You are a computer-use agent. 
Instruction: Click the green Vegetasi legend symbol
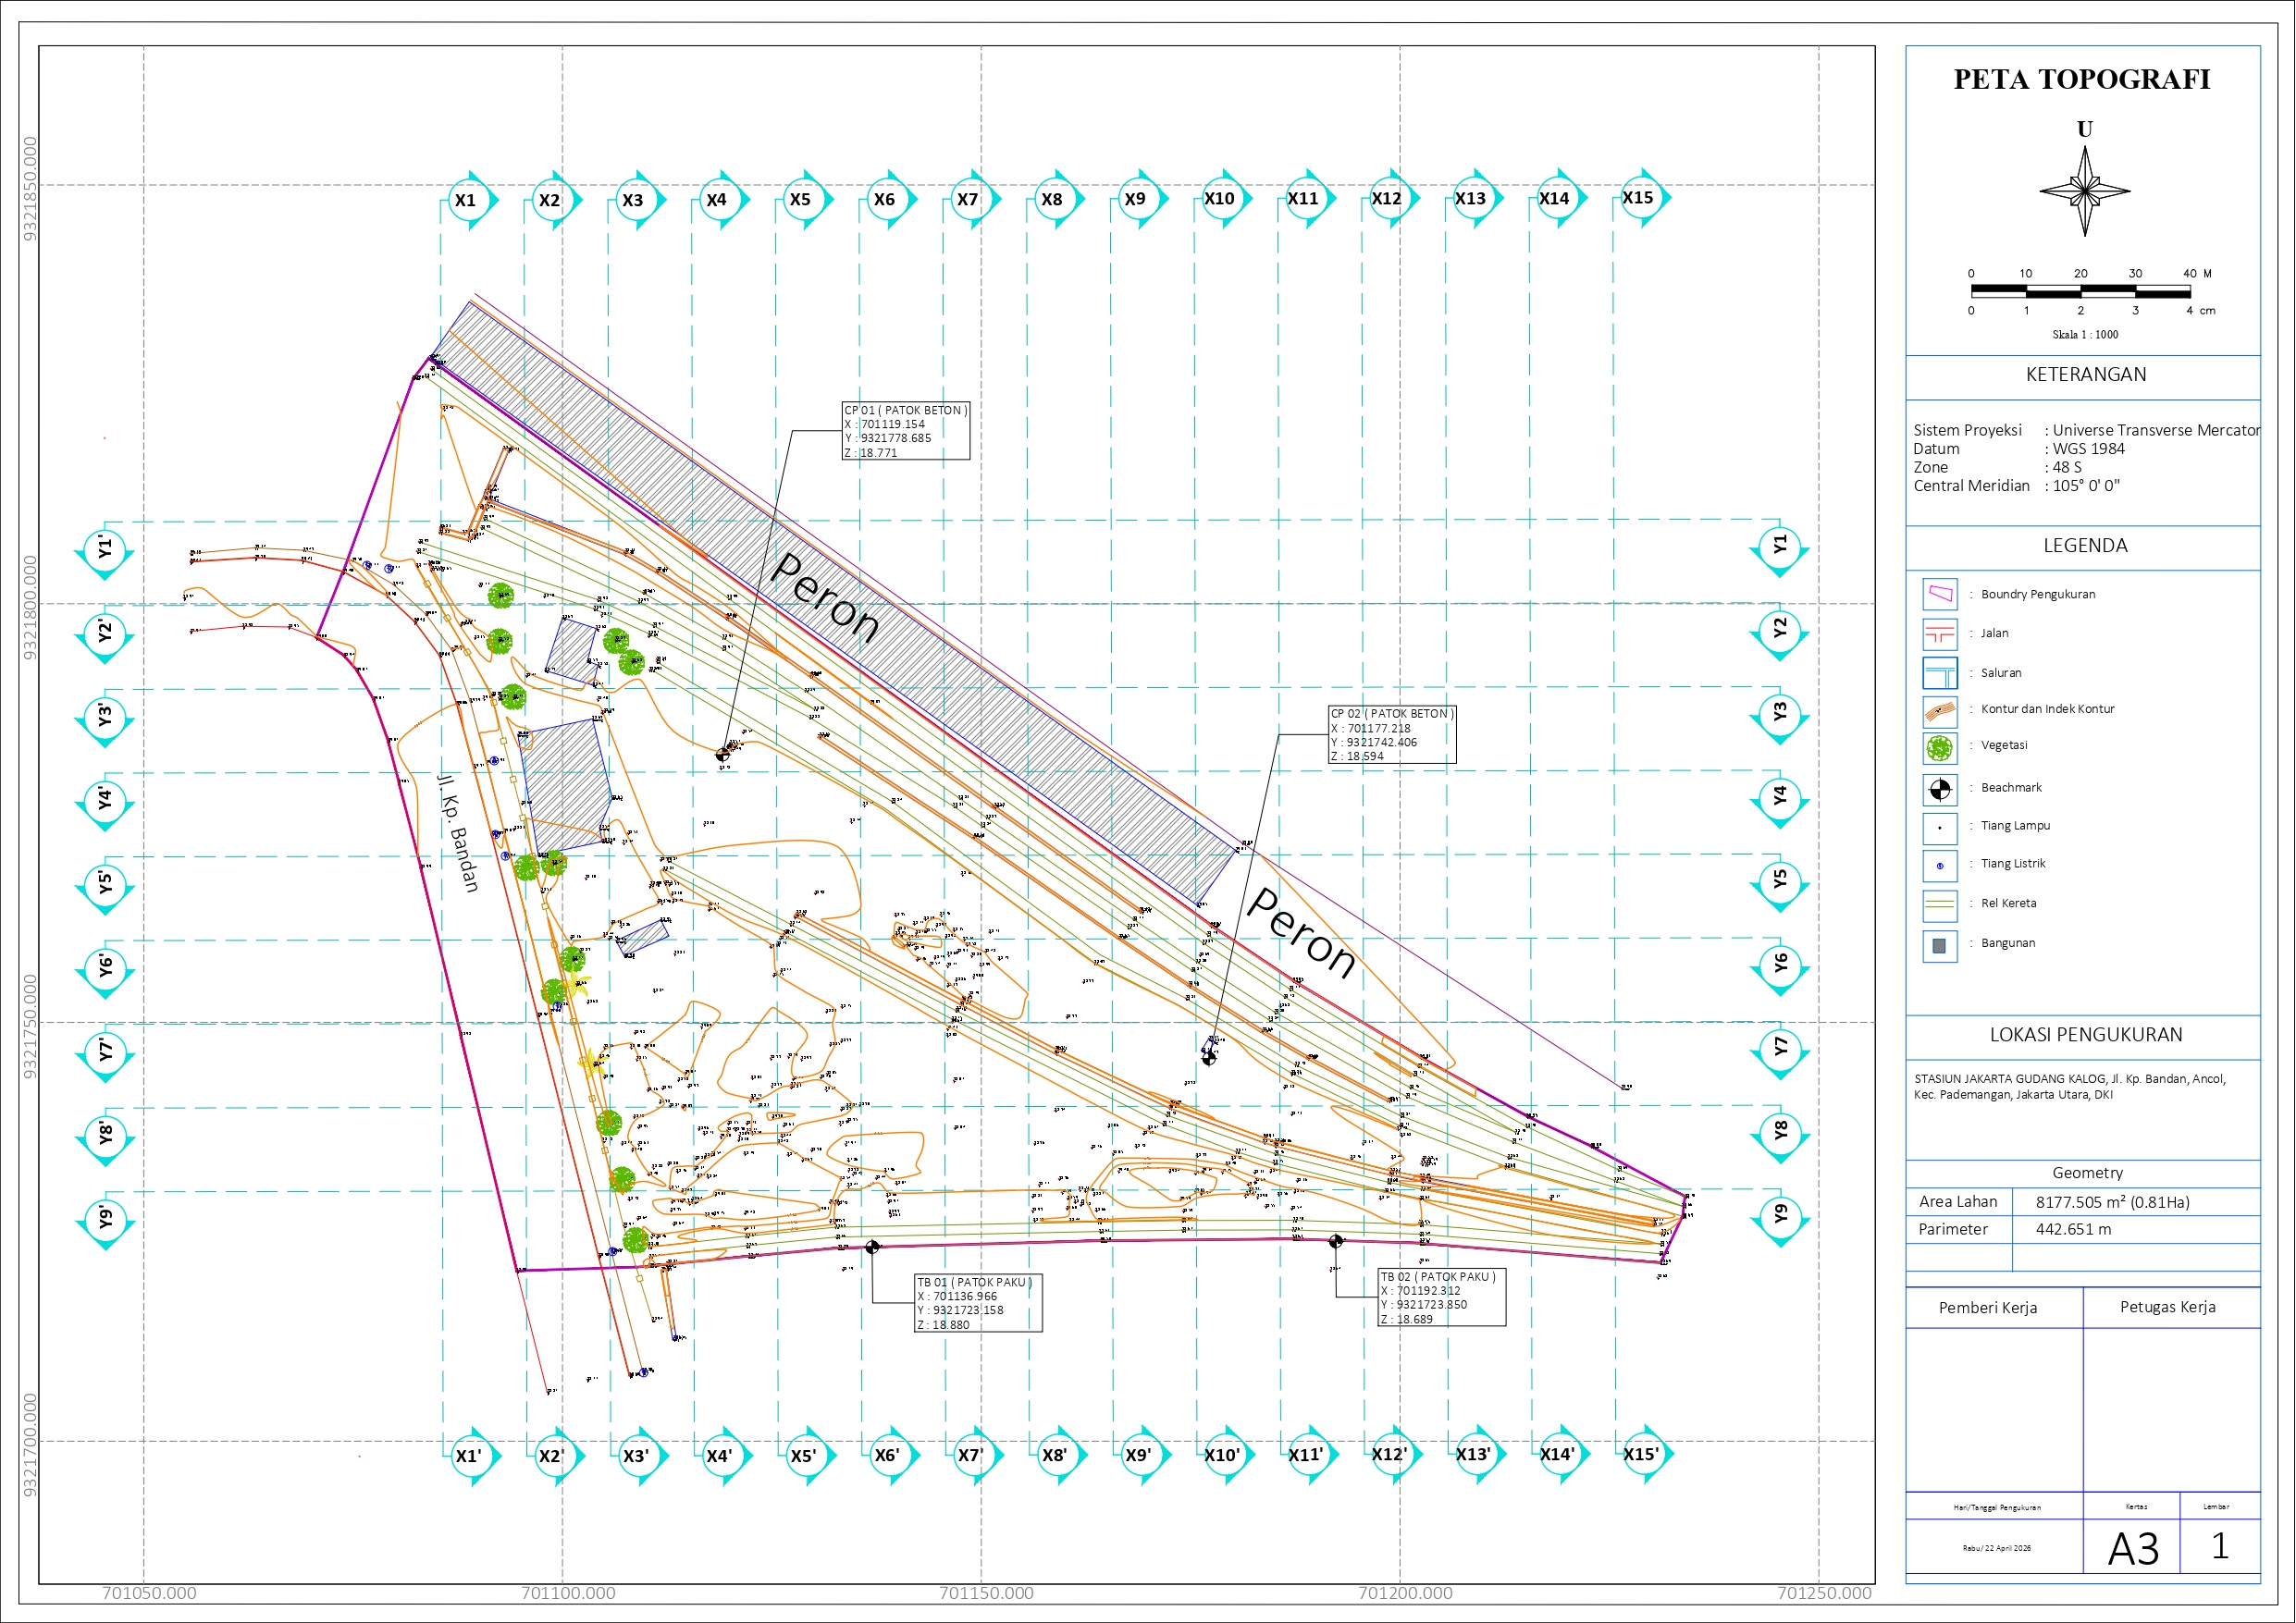[1940, 748]
